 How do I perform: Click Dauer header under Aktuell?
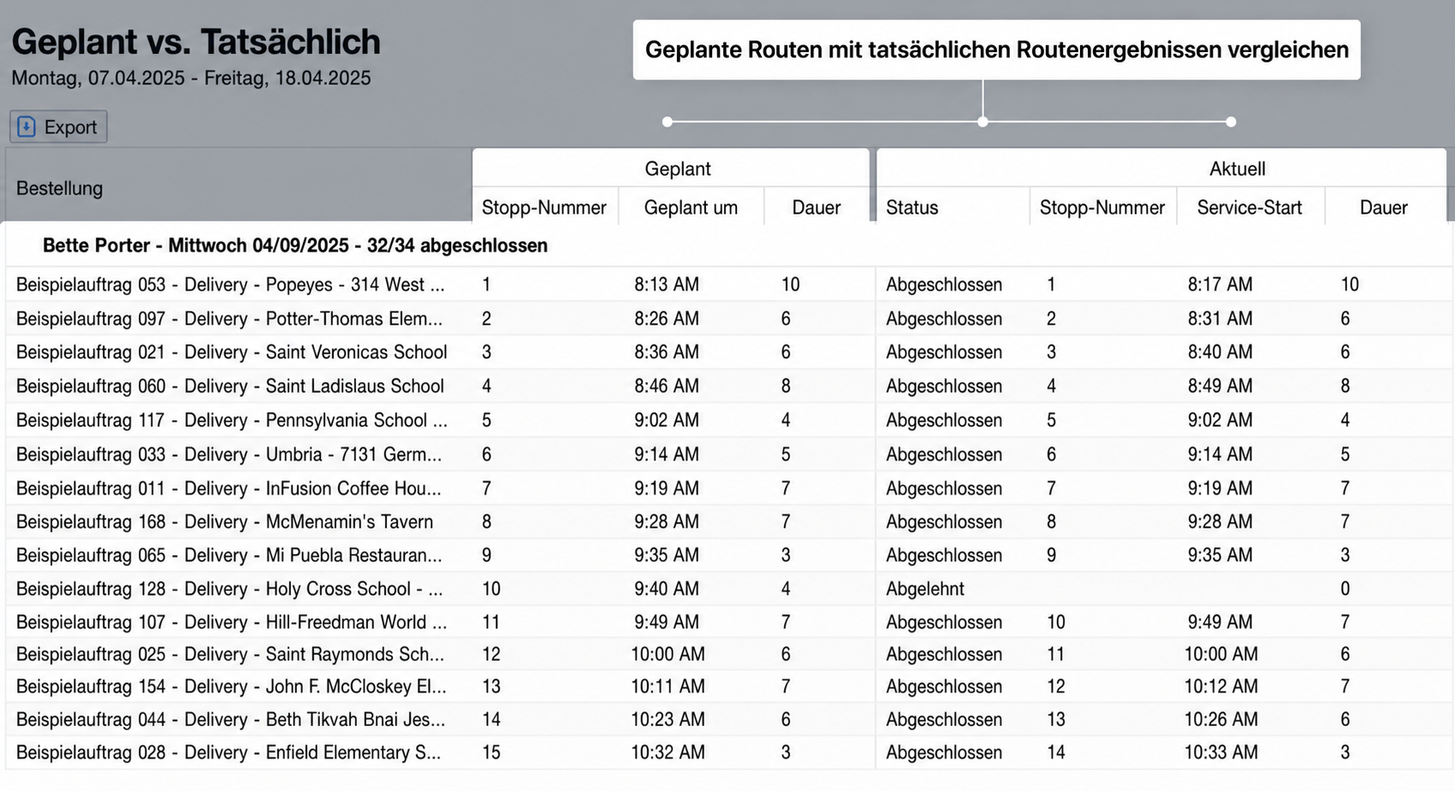click(1384, 207)
